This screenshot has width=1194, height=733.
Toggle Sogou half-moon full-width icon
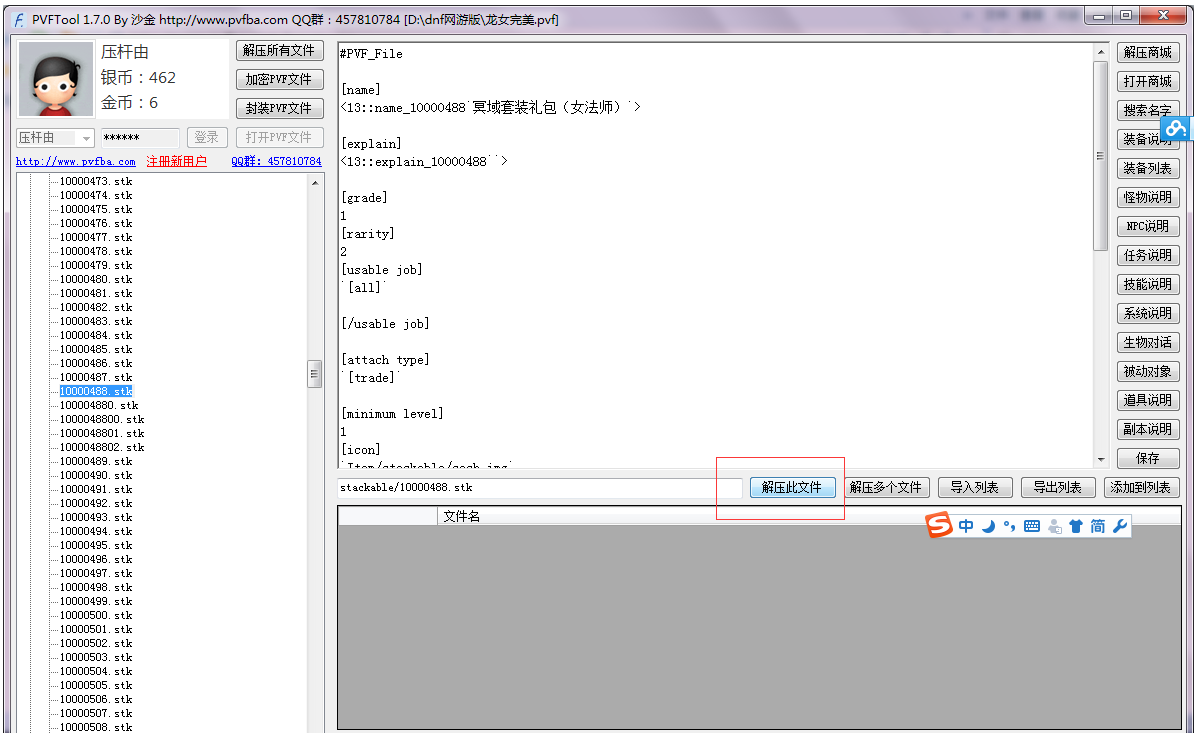click(988, 526)
